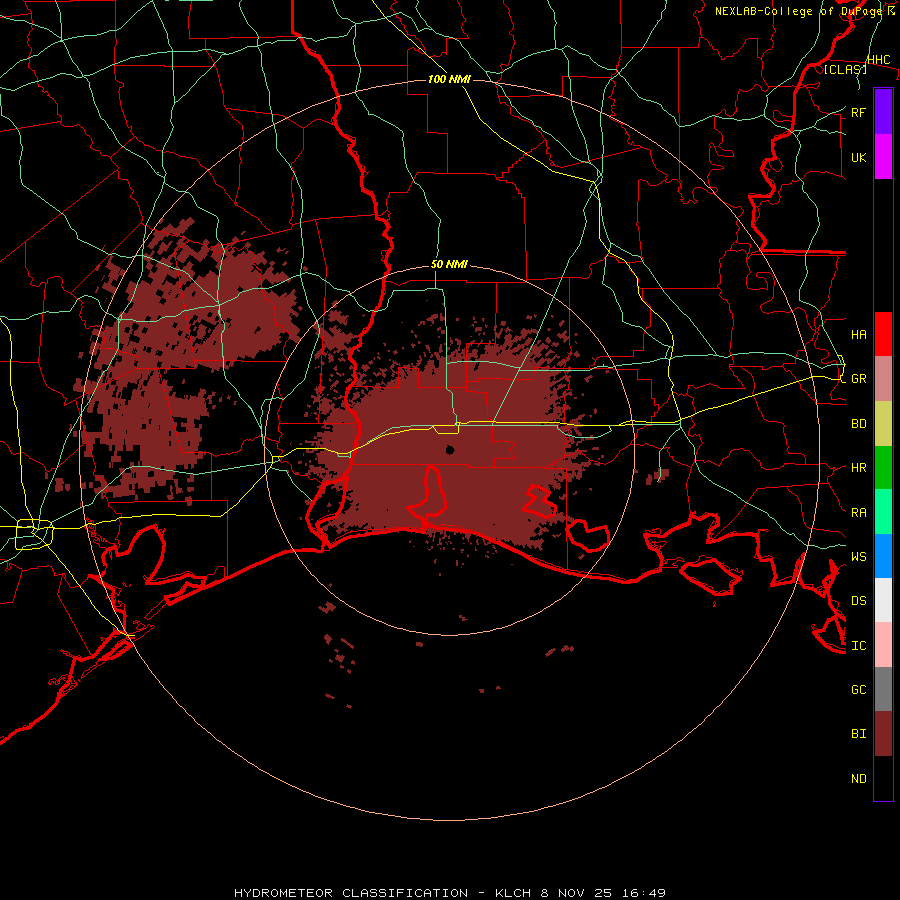Select the RA label text in legend

coord(858,512)
